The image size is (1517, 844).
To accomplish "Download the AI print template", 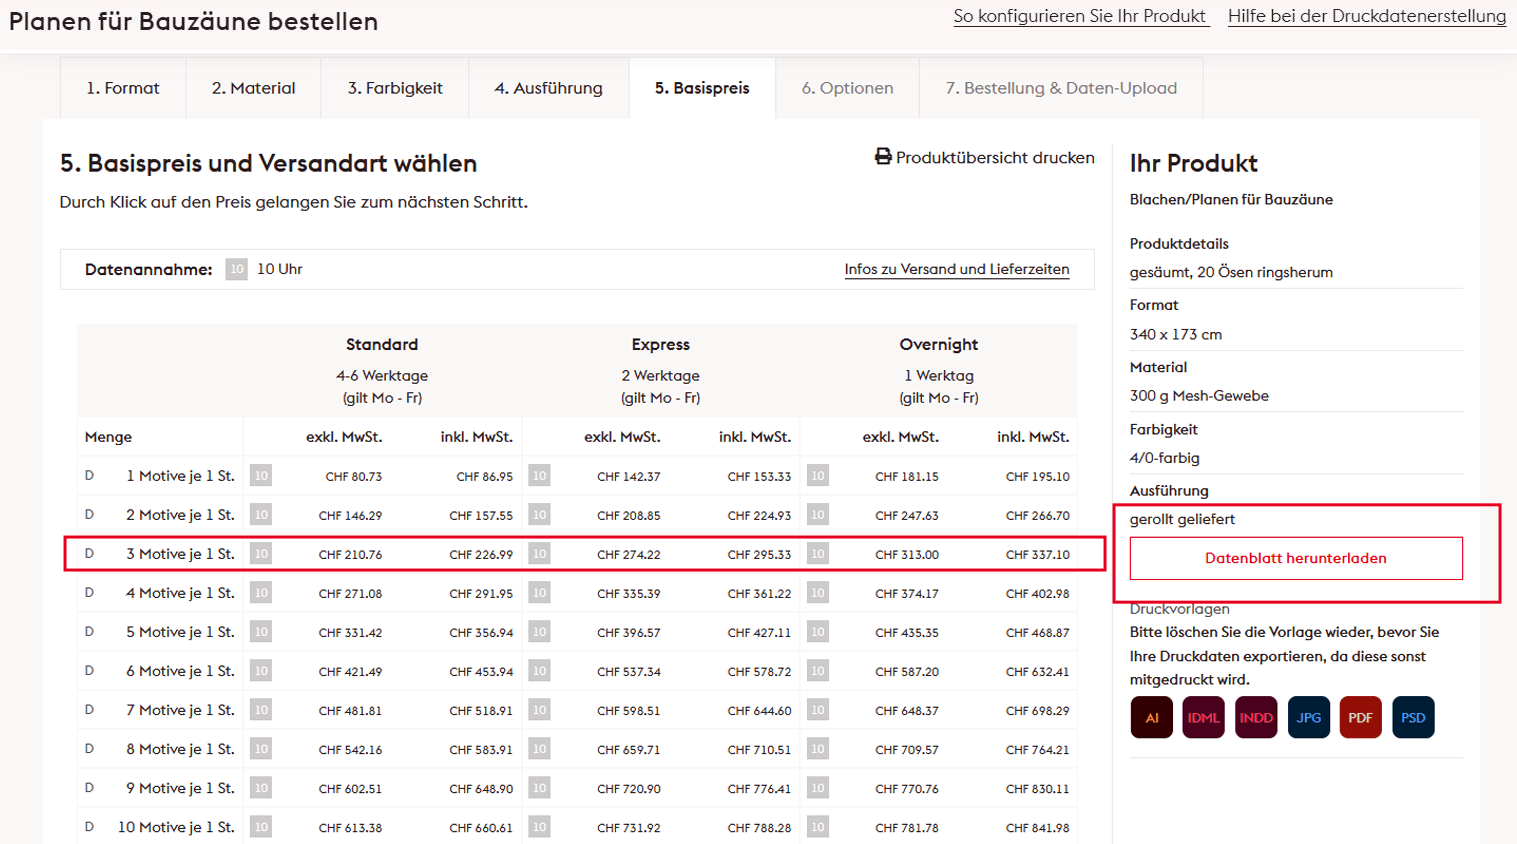I will click(x=1151, y=718).
